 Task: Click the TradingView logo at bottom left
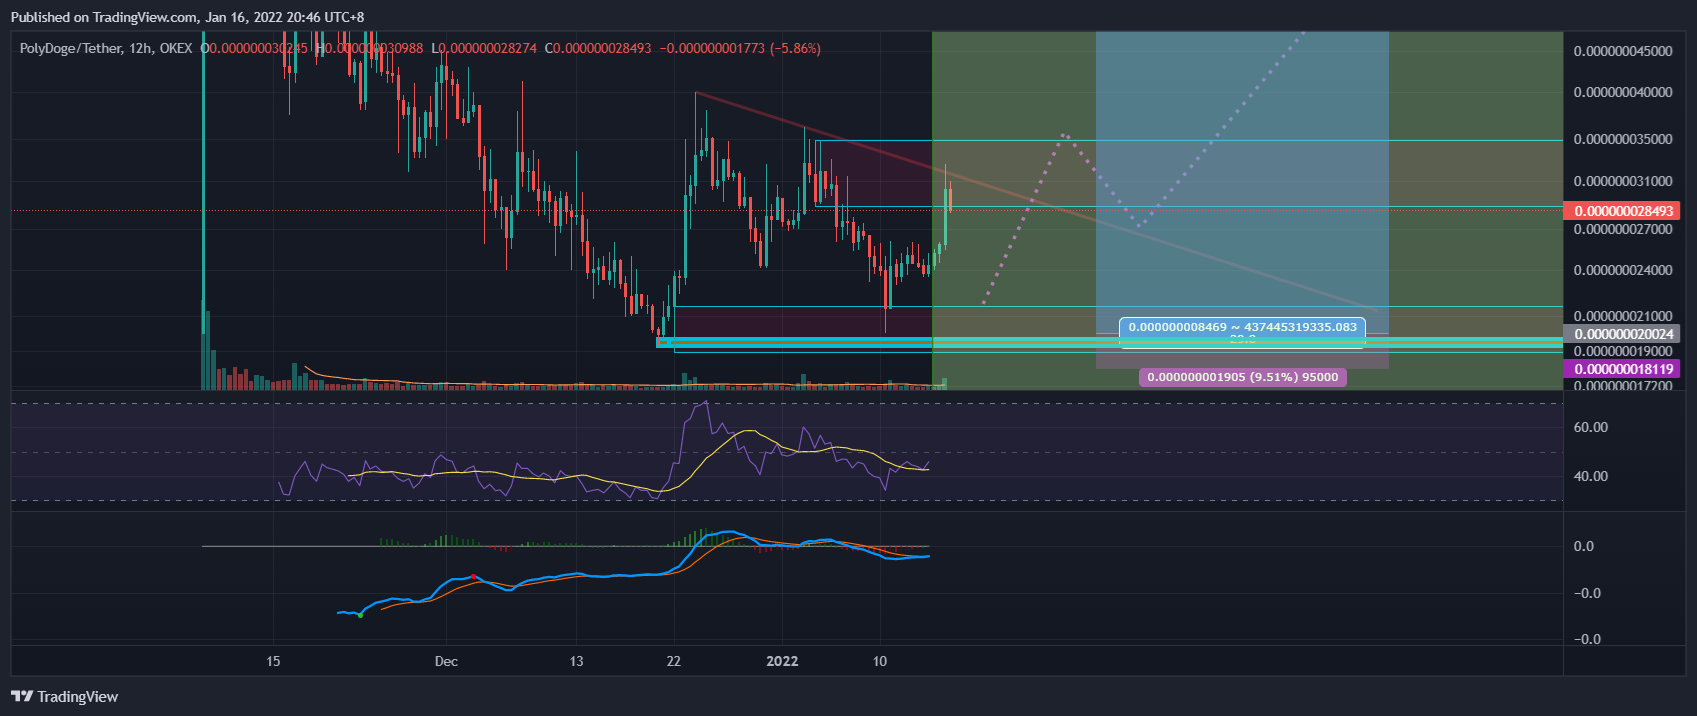pyautogui.click(x=64, y=697)
